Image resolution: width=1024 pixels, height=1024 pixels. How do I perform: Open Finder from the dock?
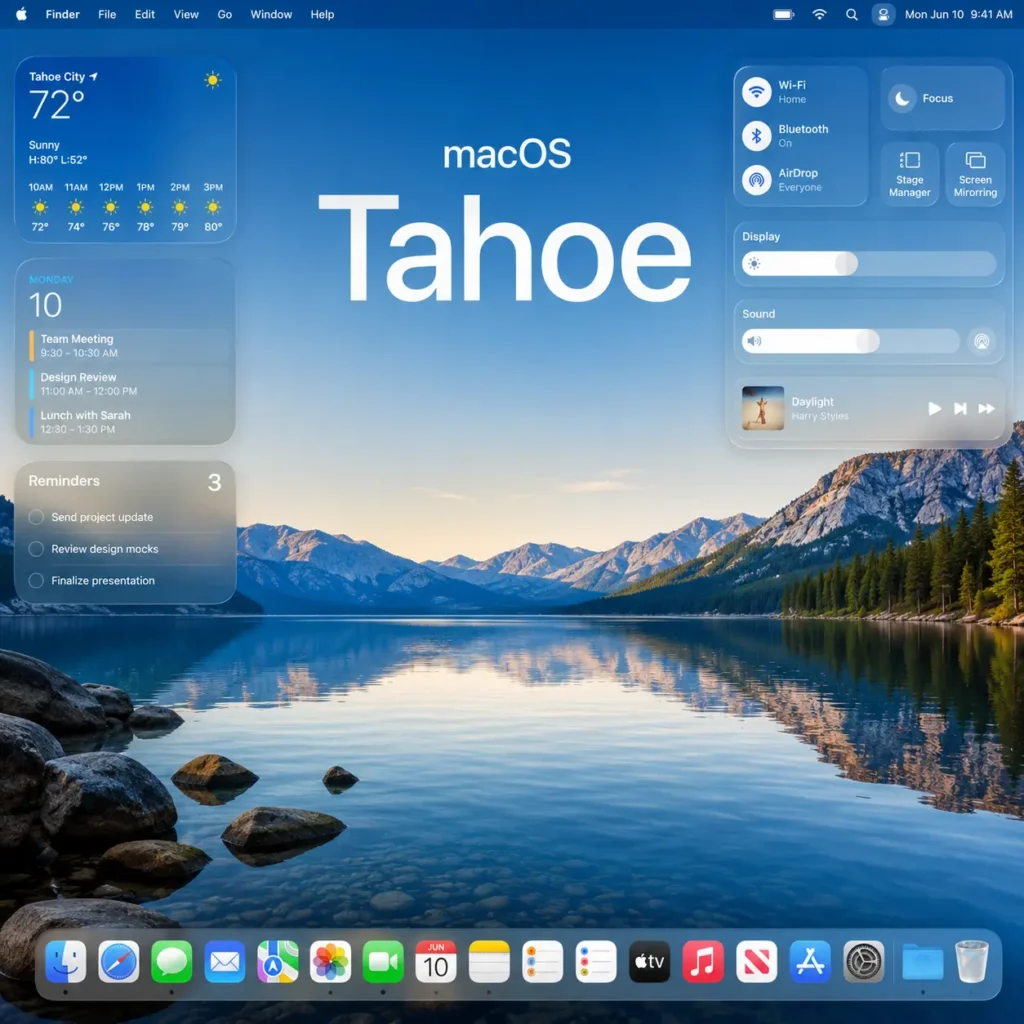tap(65, 961)
